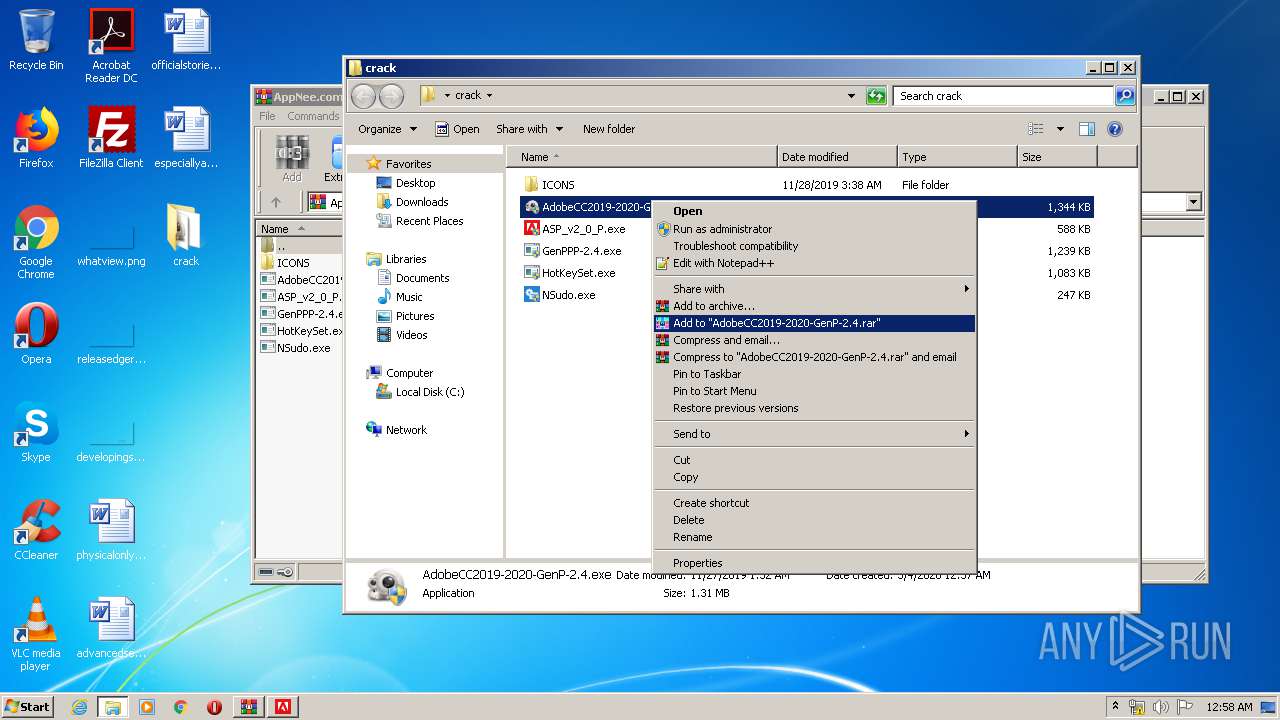Select Delete in context menu
This screenshot has height=720, width=1280.
coord(814,520)
